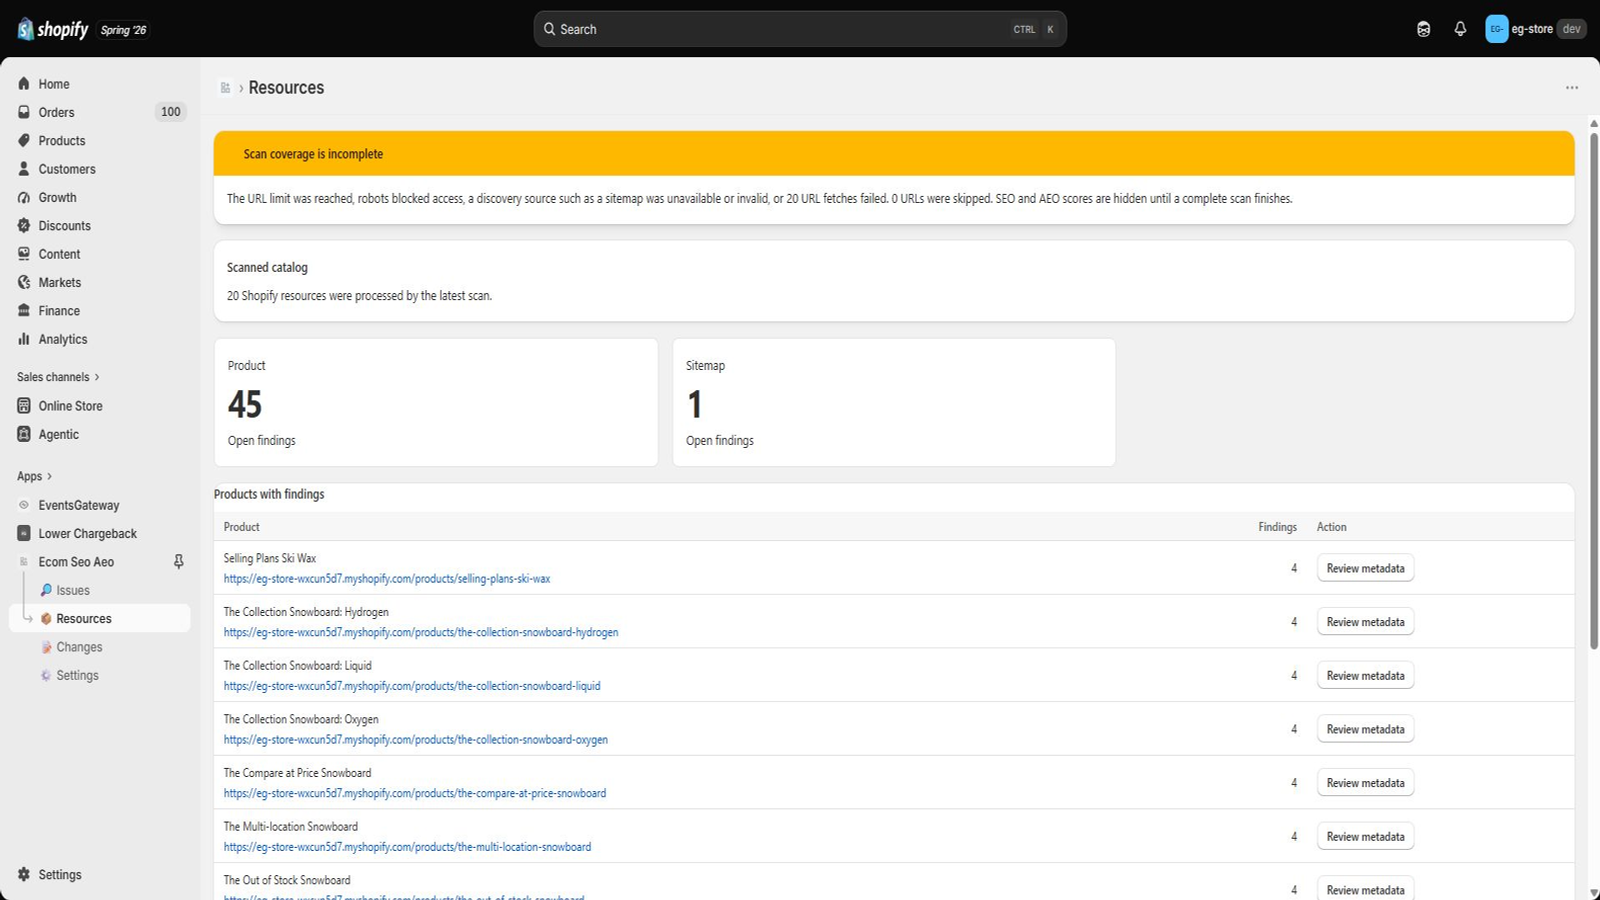This screenshot has width=1600, height=900.
Task: Open the collection-snowboard-liquid product URL
Action: (x=412, y=686)
